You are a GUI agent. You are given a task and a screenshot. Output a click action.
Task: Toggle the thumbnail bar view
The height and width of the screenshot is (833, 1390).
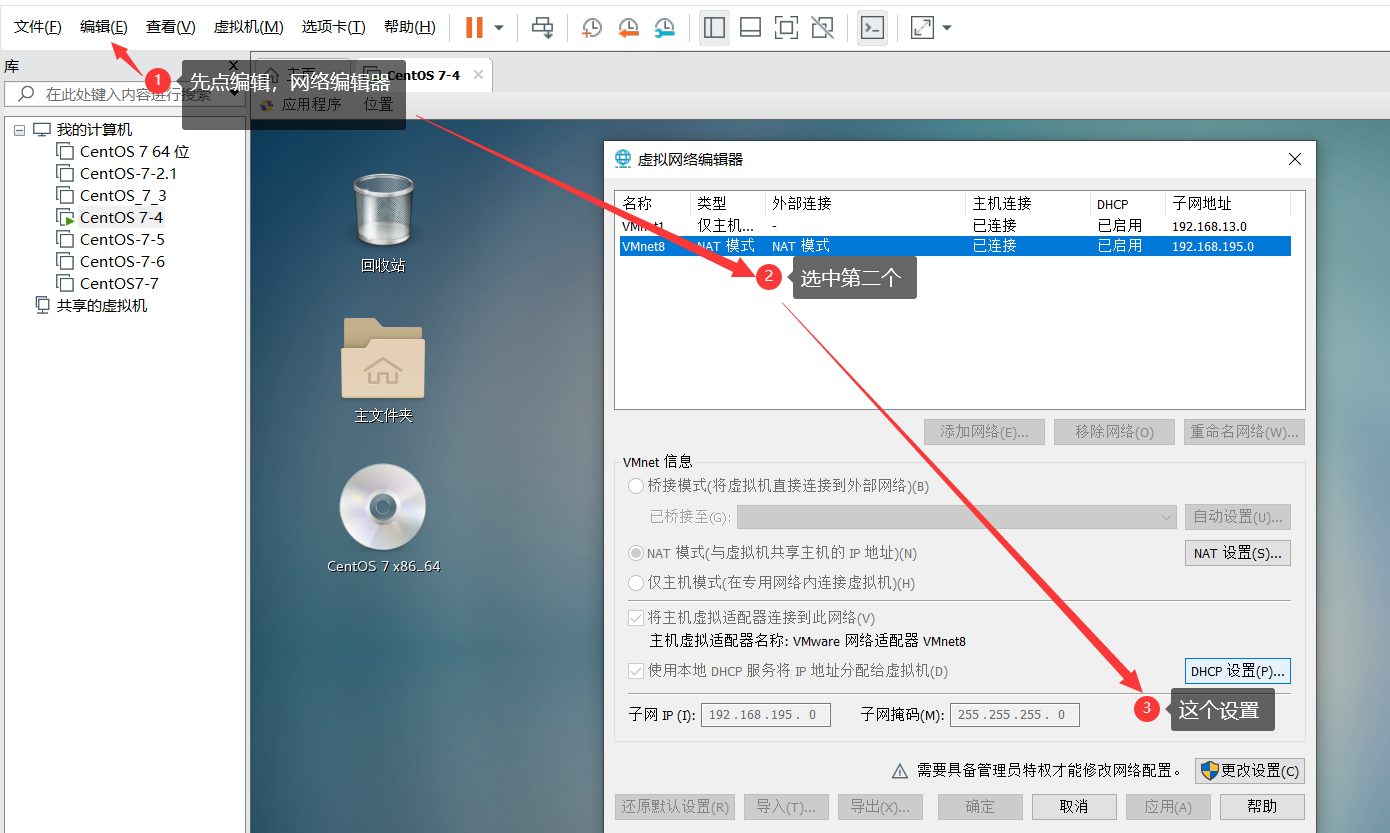pos(750,28)
